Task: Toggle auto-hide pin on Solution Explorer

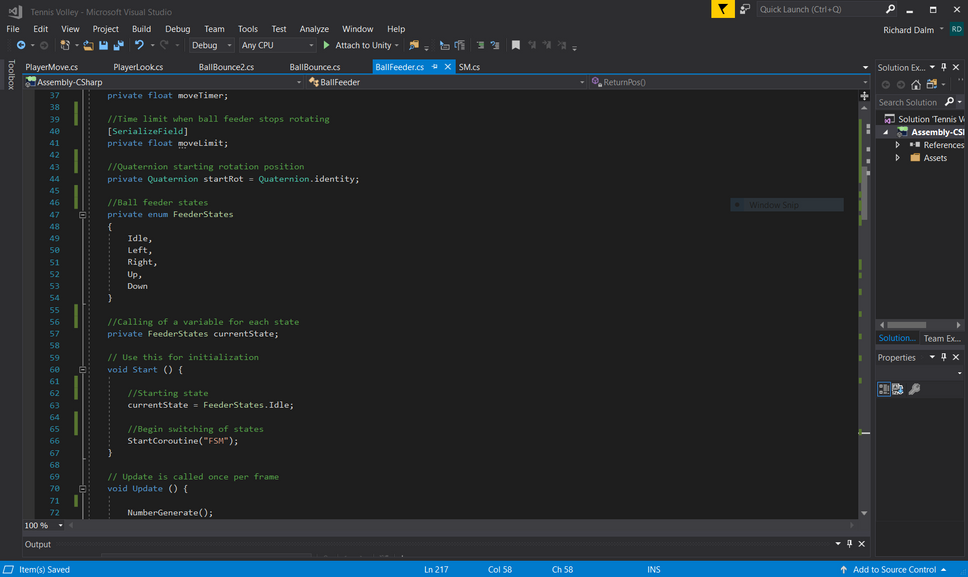Action: click(x=943, y=68)
